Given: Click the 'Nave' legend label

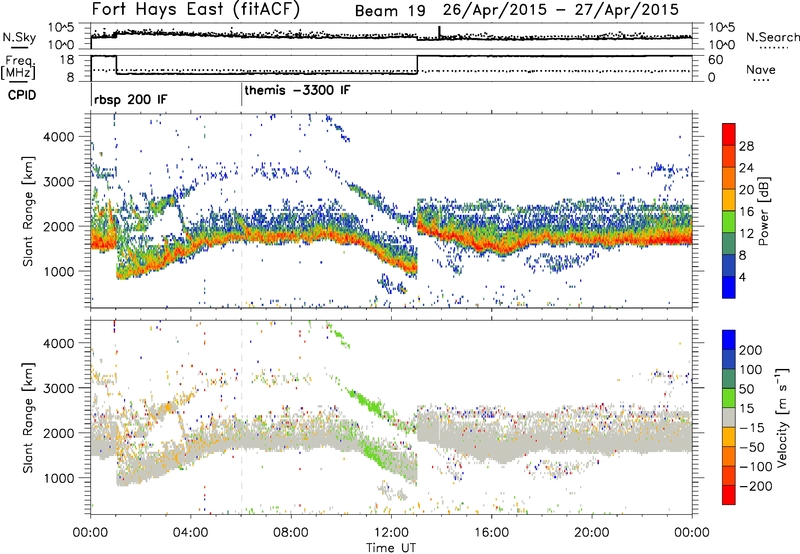Looking at the screenshot, I should [x=760, y=69].
